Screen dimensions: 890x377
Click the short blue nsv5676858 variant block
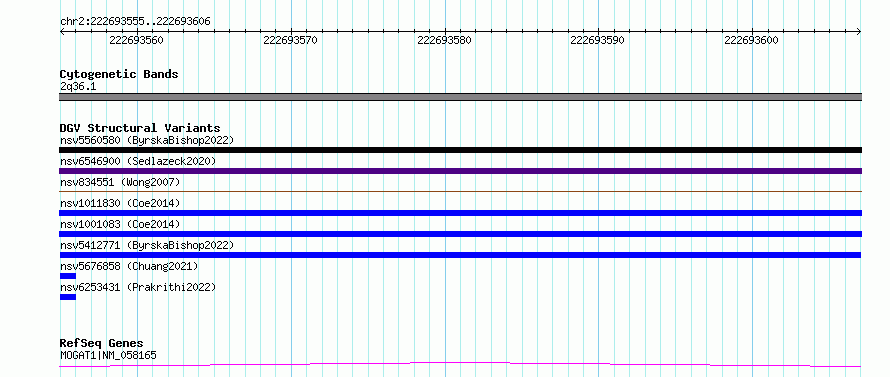point(68,276)
